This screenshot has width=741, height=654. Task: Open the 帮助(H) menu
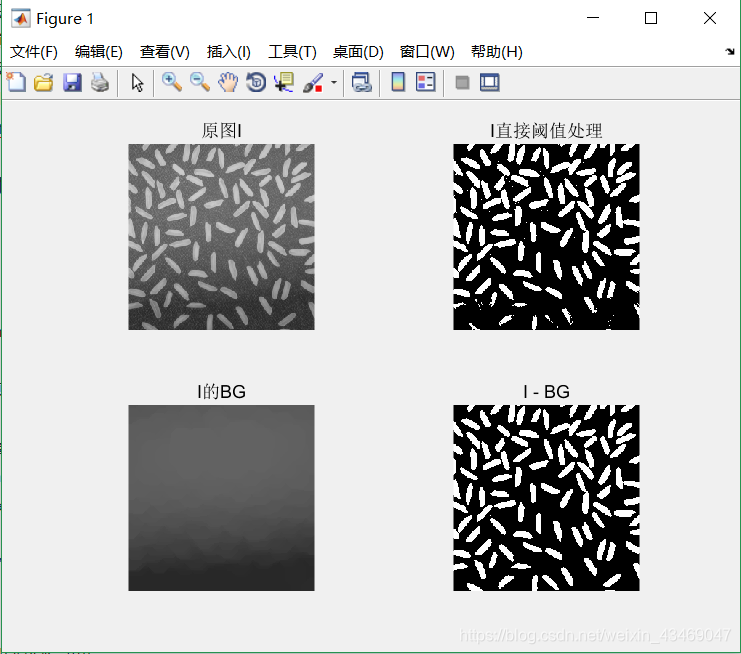(x=497, y=52)
